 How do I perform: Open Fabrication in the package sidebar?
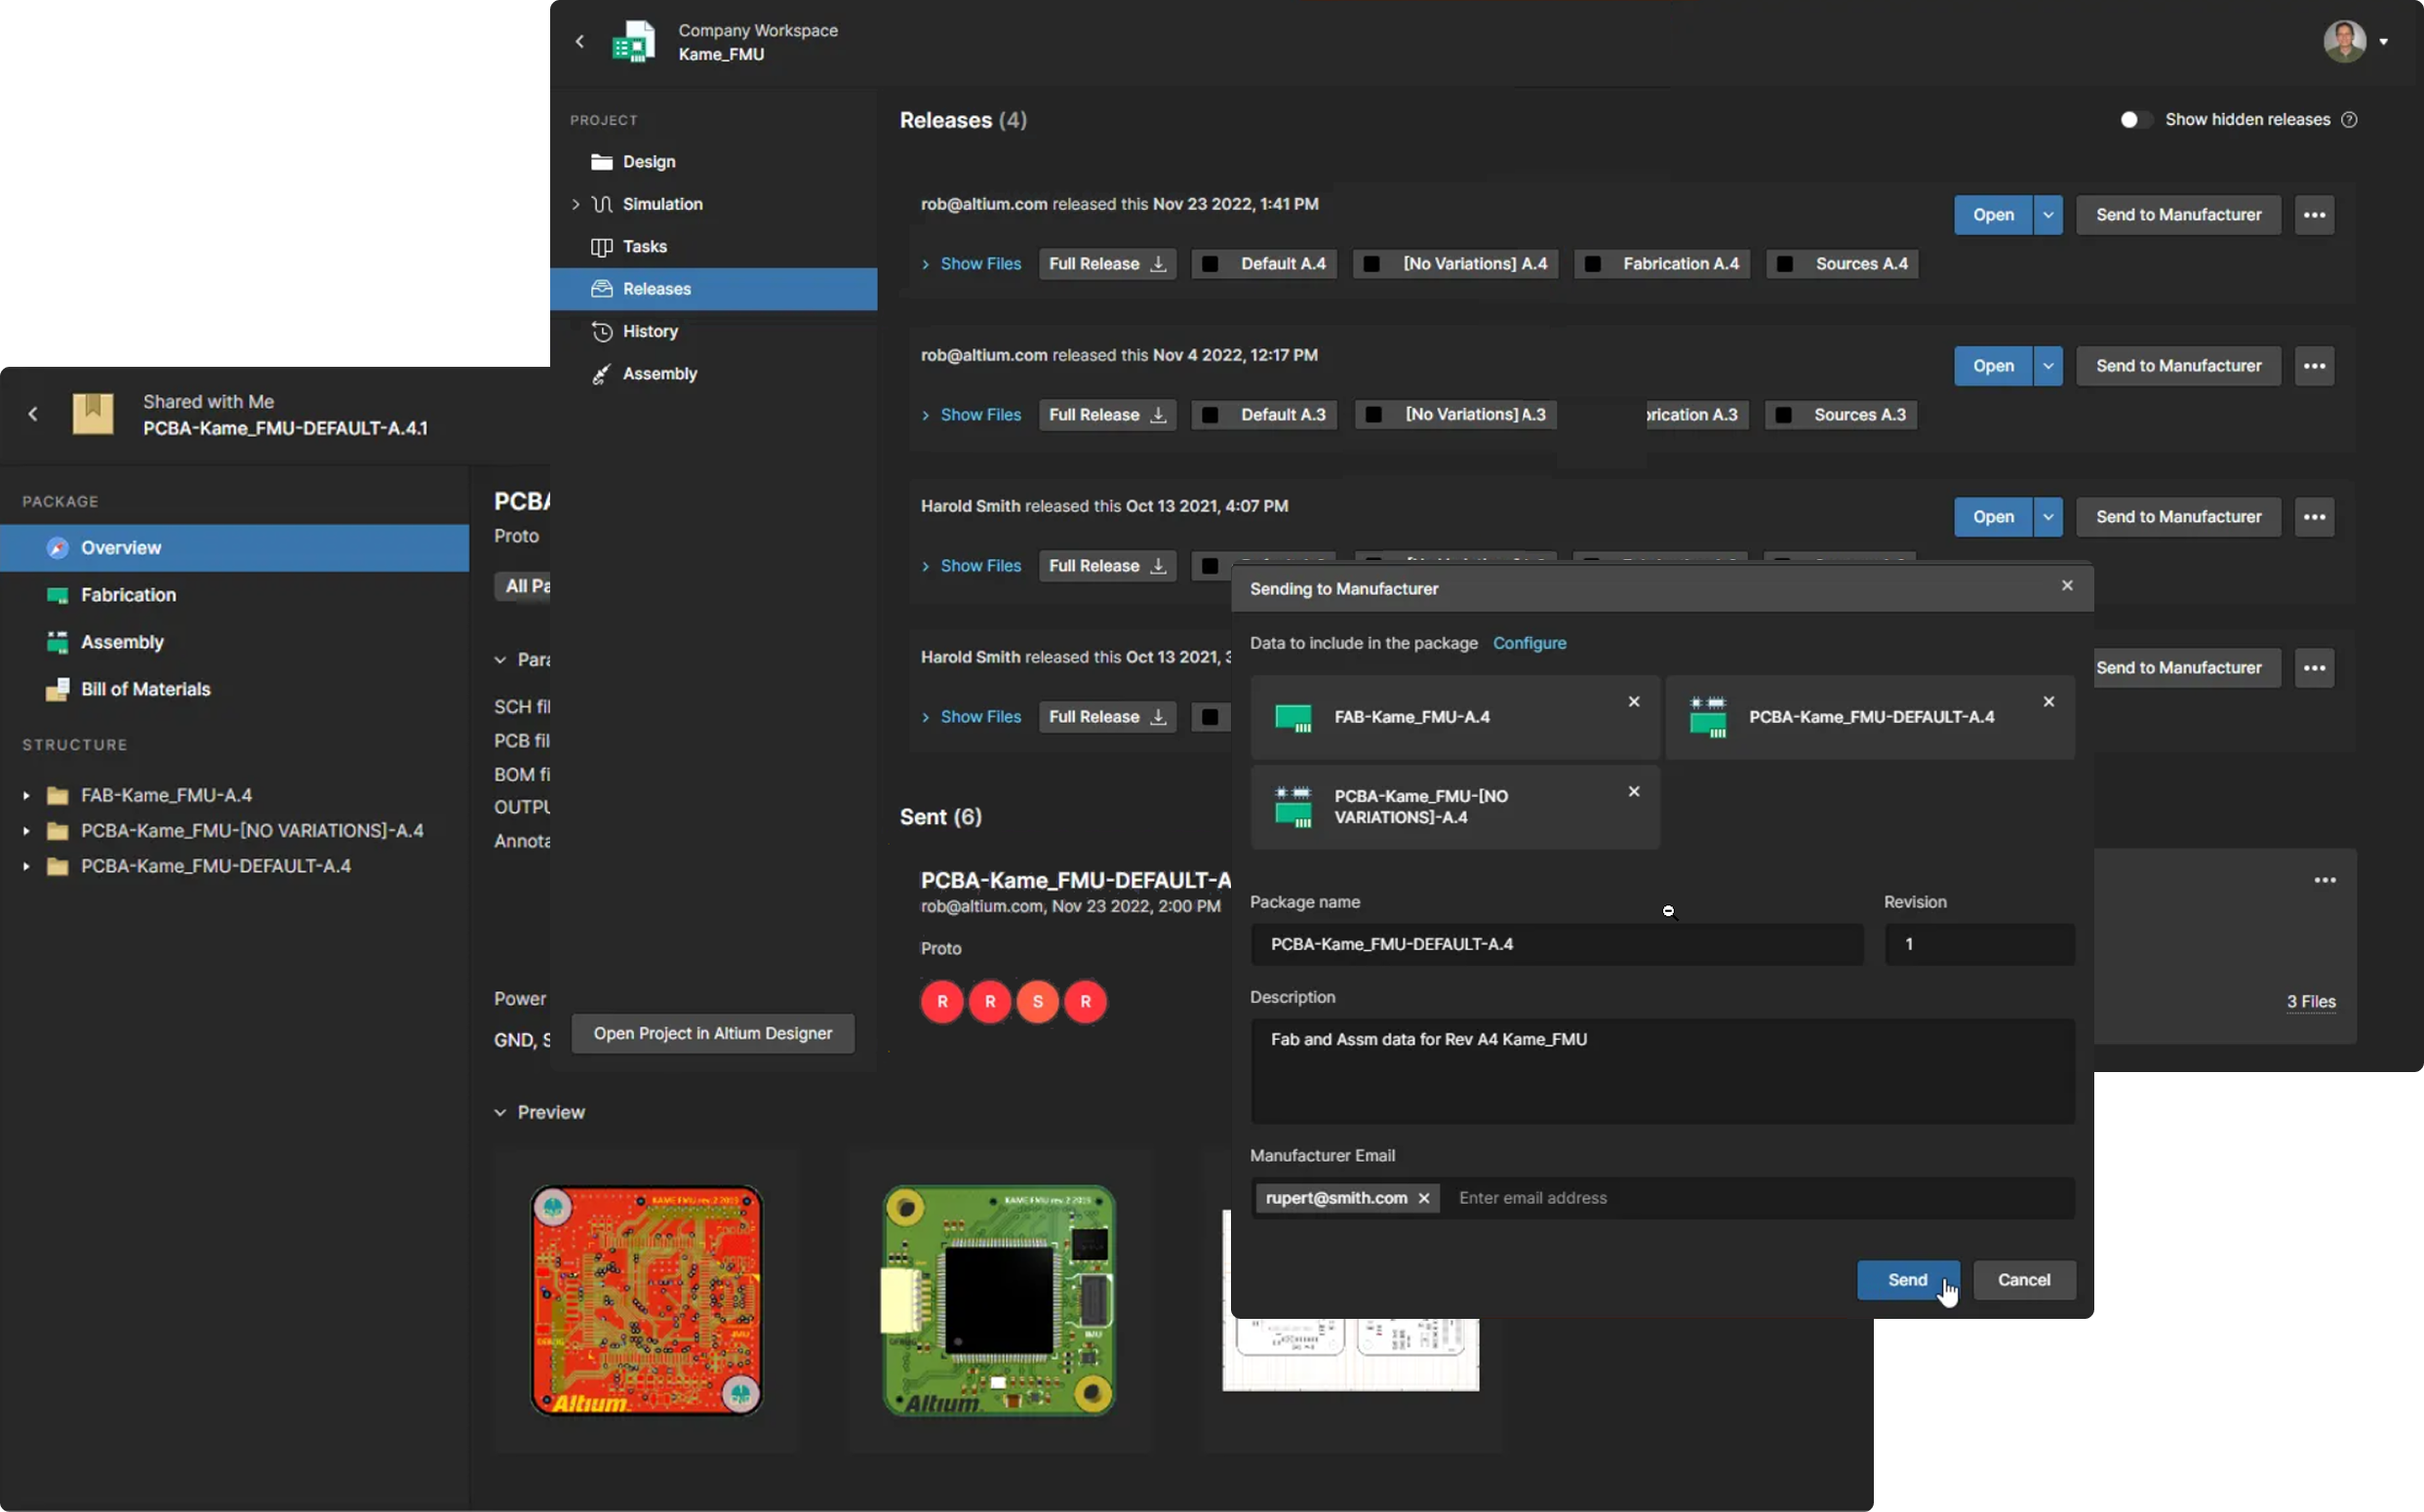[128, 595]
